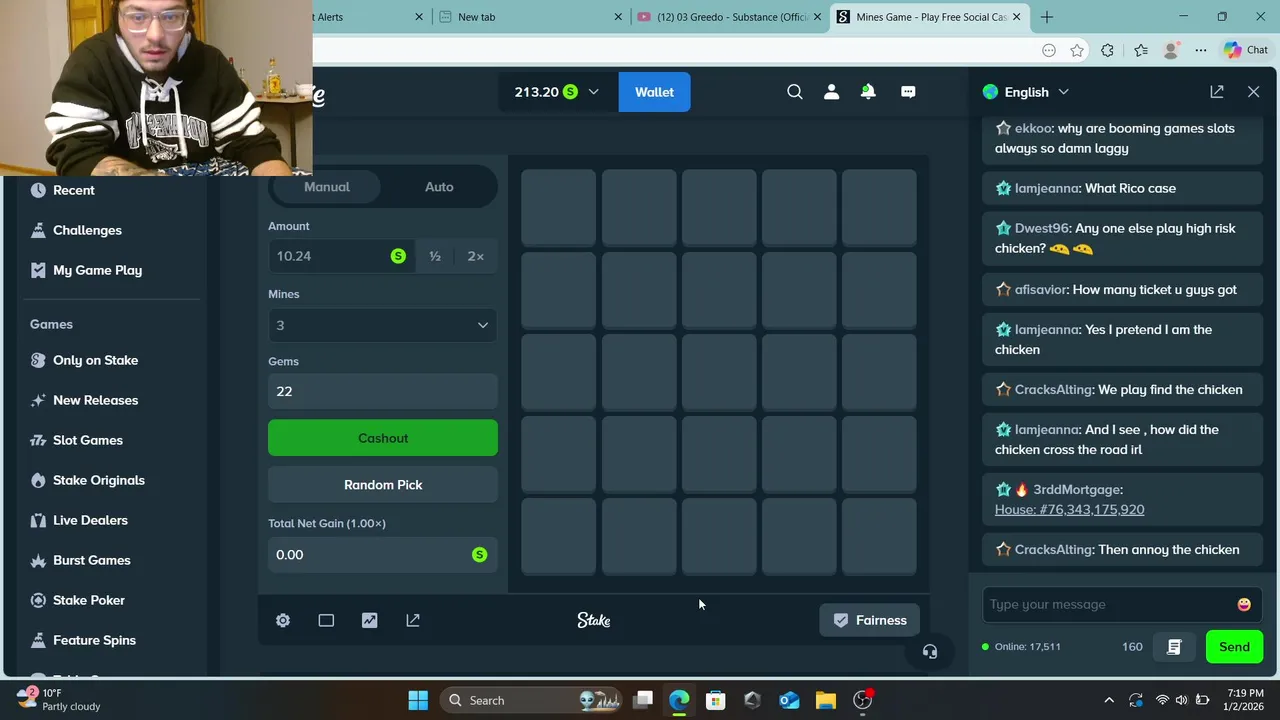The height and width of the screenshot is (720, 1280).
Task: Click the Random Pick button
Action: (x=383, y=485)
